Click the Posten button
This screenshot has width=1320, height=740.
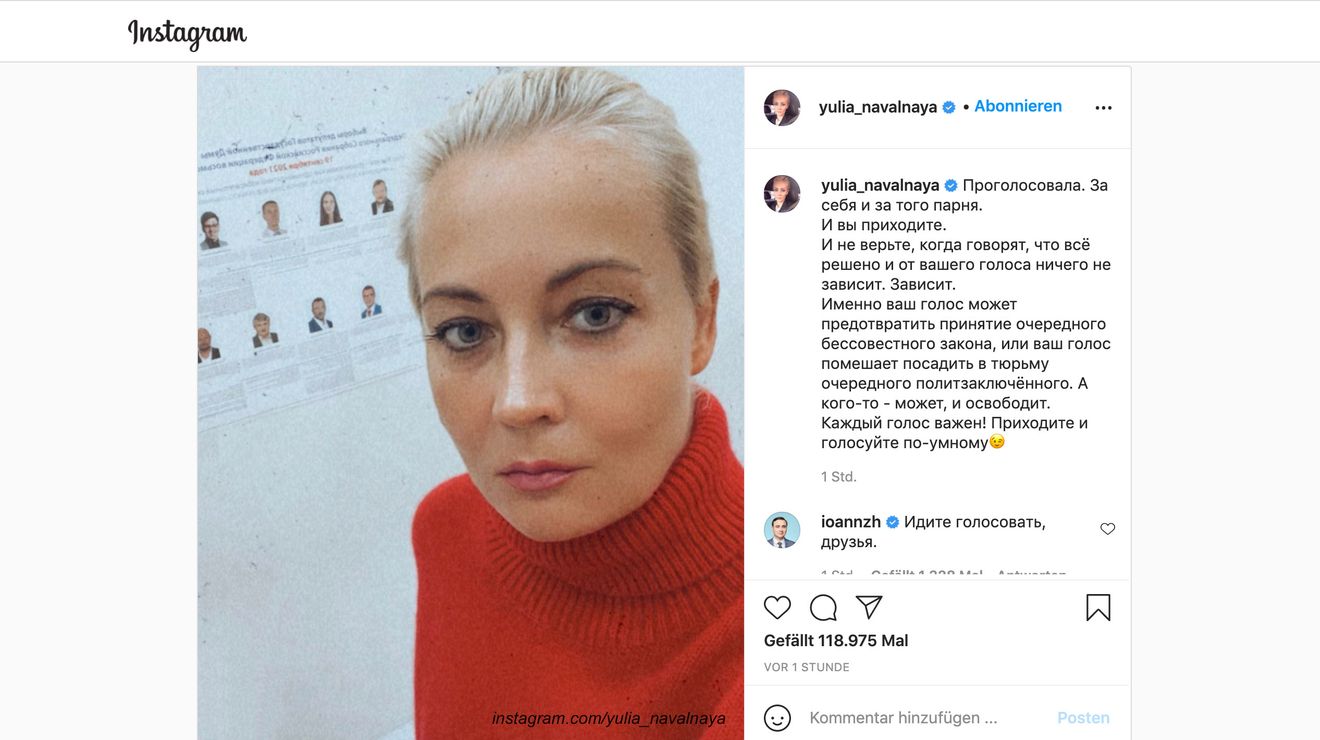click(1083, 718)
